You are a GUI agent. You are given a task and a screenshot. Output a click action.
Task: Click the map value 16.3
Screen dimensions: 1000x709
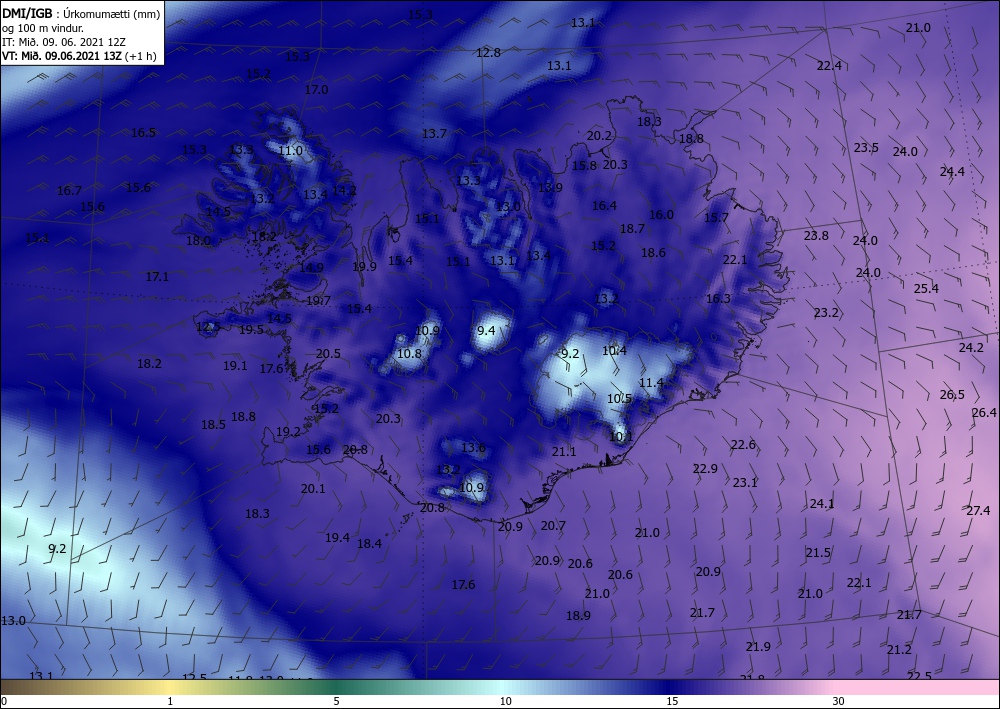(718, 298)
